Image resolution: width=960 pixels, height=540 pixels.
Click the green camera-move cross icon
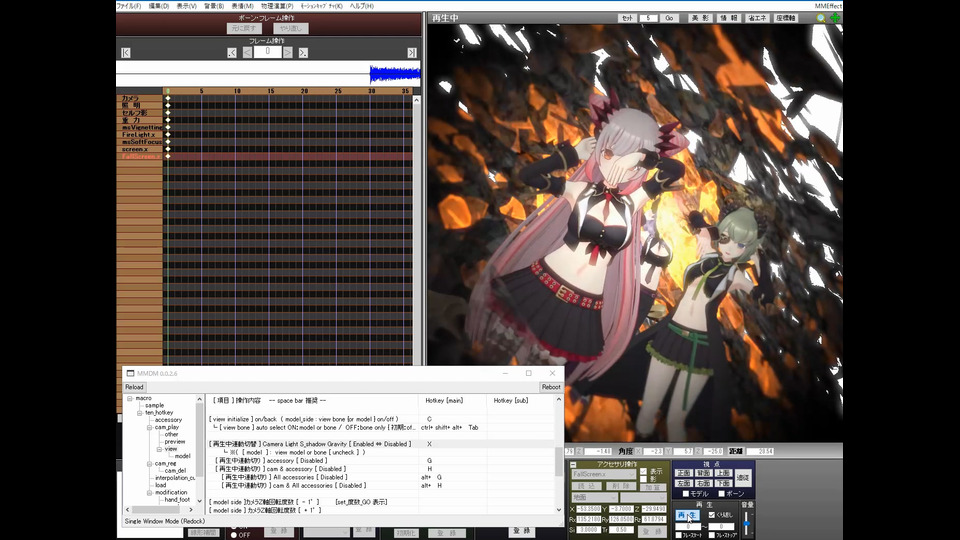834,18
